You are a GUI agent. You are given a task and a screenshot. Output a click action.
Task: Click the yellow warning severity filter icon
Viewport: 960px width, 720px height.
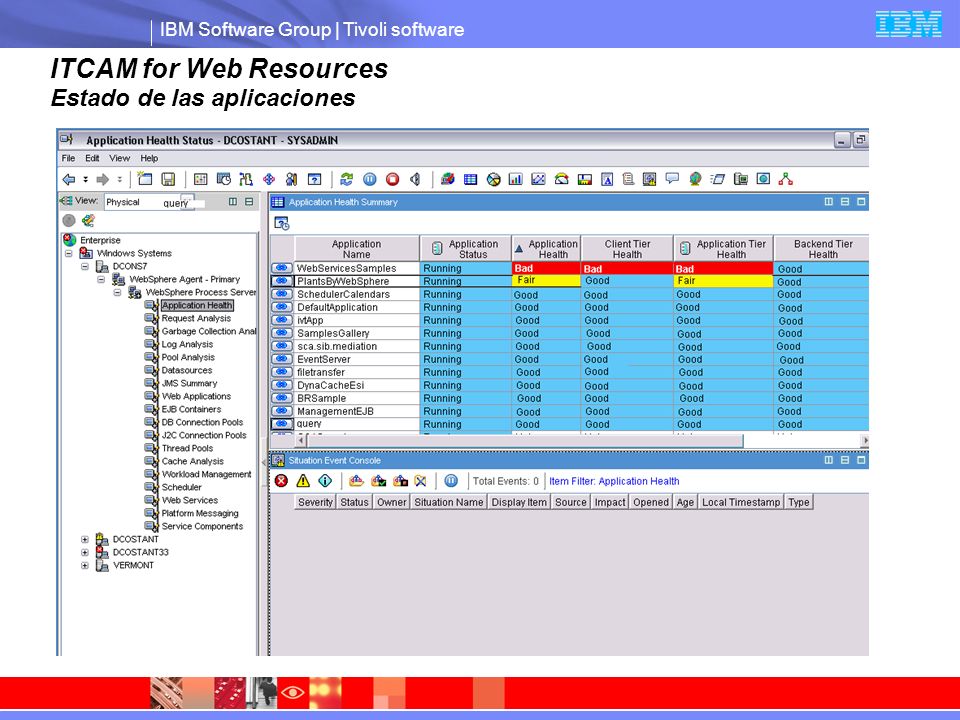303,481
